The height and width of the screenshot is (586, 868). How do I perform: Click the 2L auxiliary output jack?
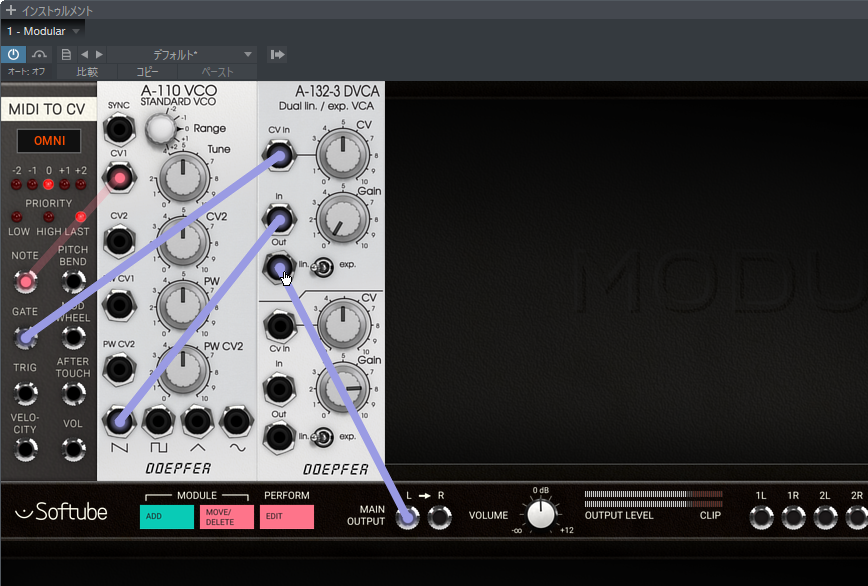click(x=825, y=517)
